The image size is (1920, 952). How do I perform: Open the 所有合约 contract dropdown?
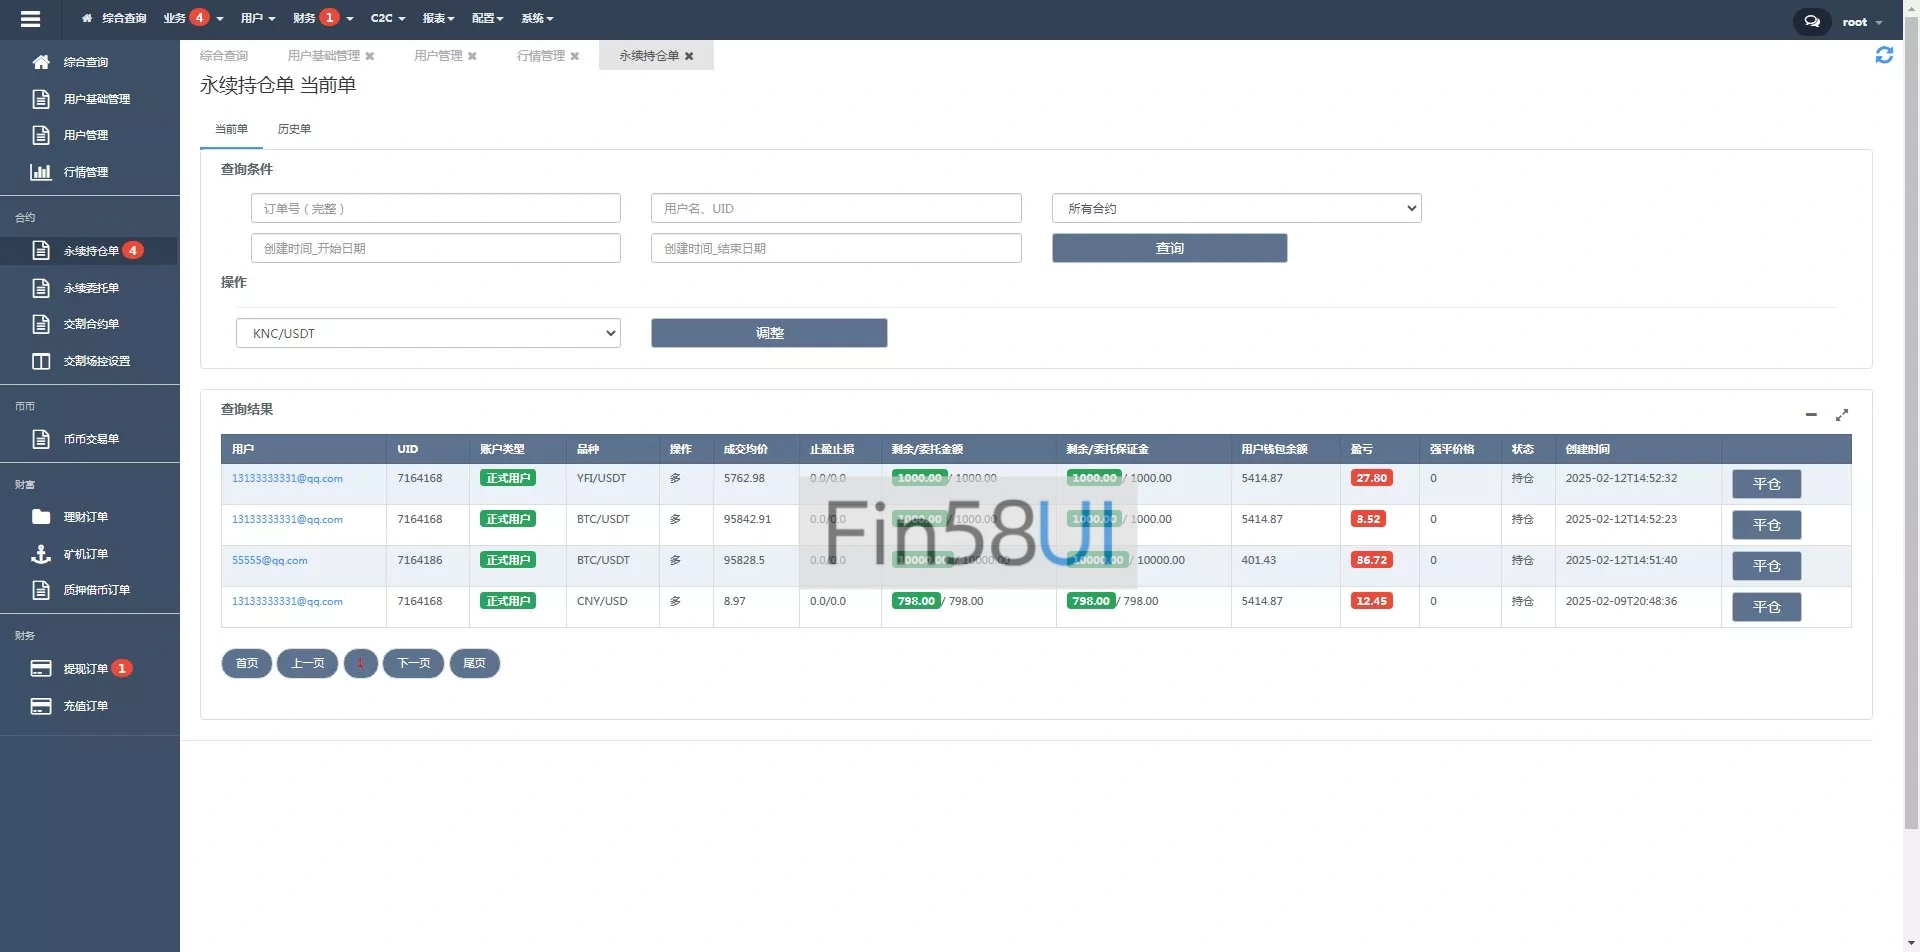tap(1236, 208)
